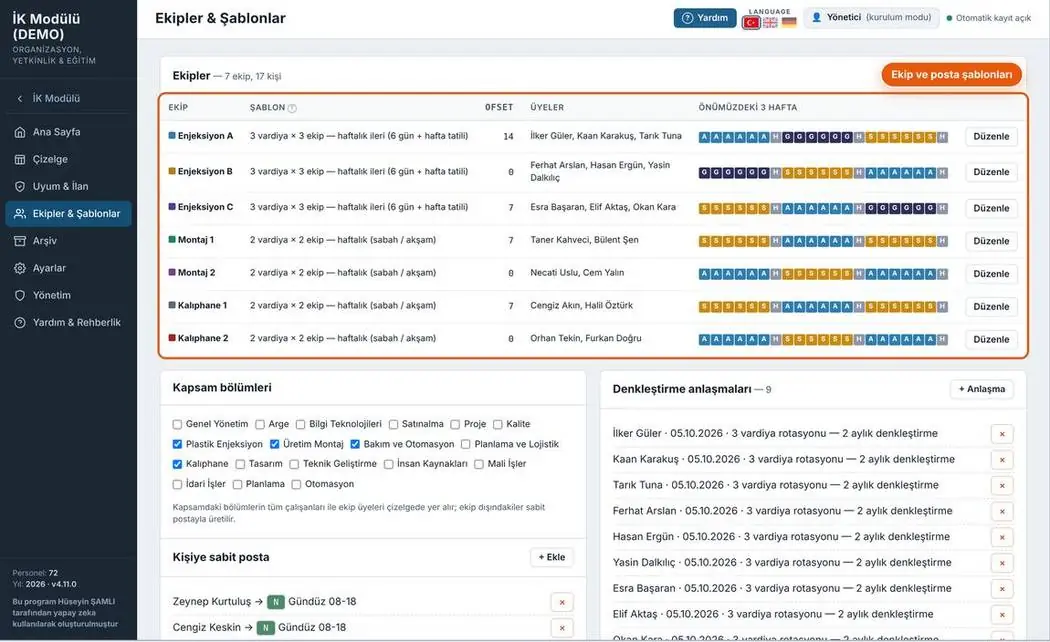Go back using the İK Modülü chevron
Viewport: 1050px width, 642px height.
19,98
